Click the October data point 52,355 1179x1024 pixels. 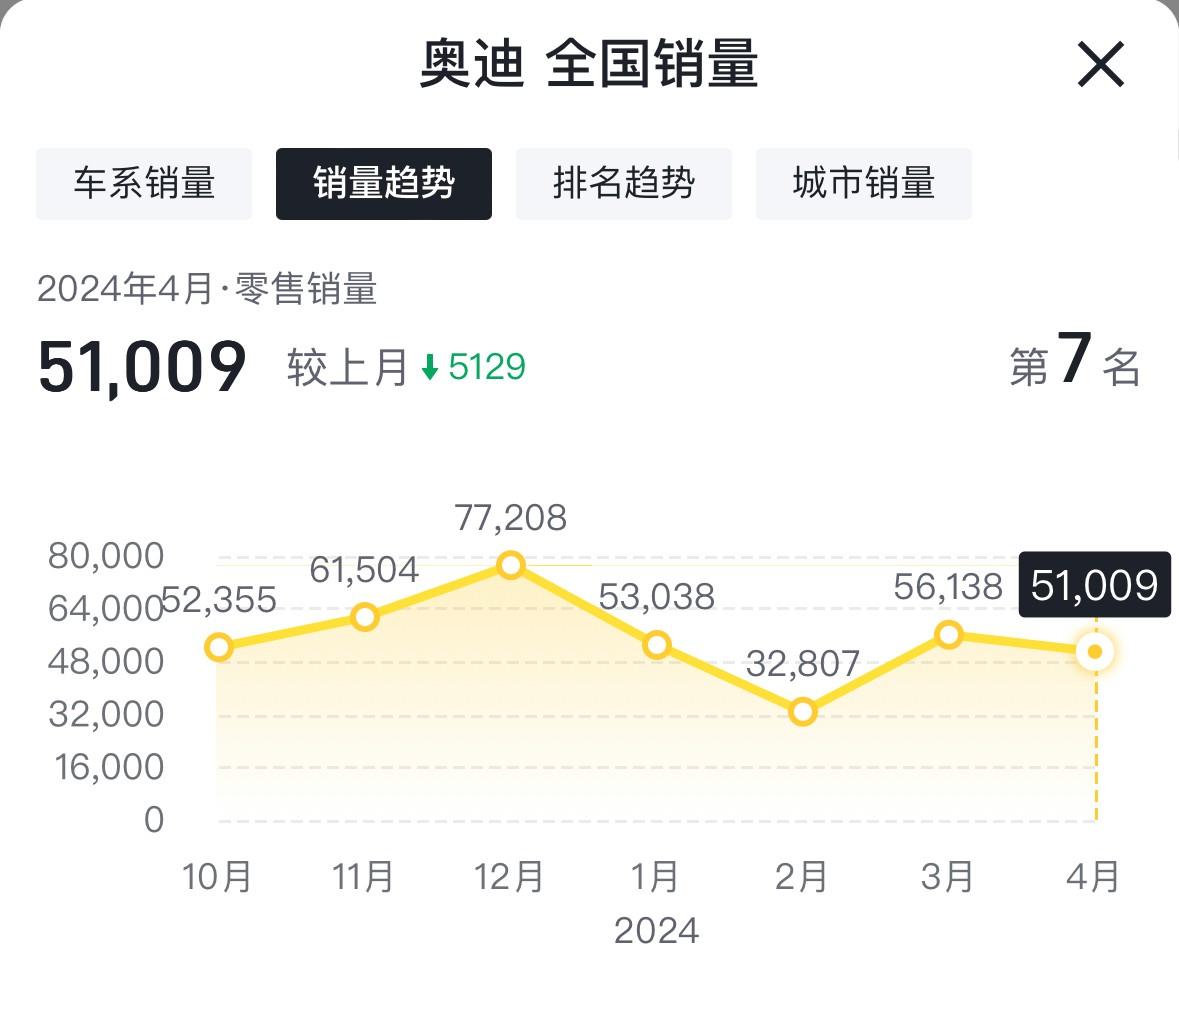218,647
